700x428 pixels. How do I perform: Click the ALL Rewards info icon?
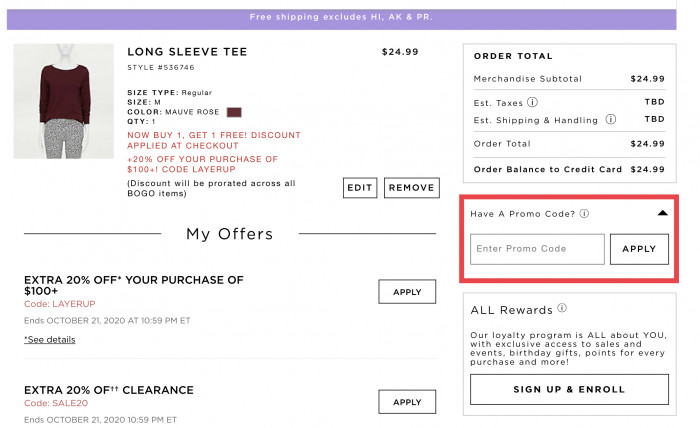(562, 309)
